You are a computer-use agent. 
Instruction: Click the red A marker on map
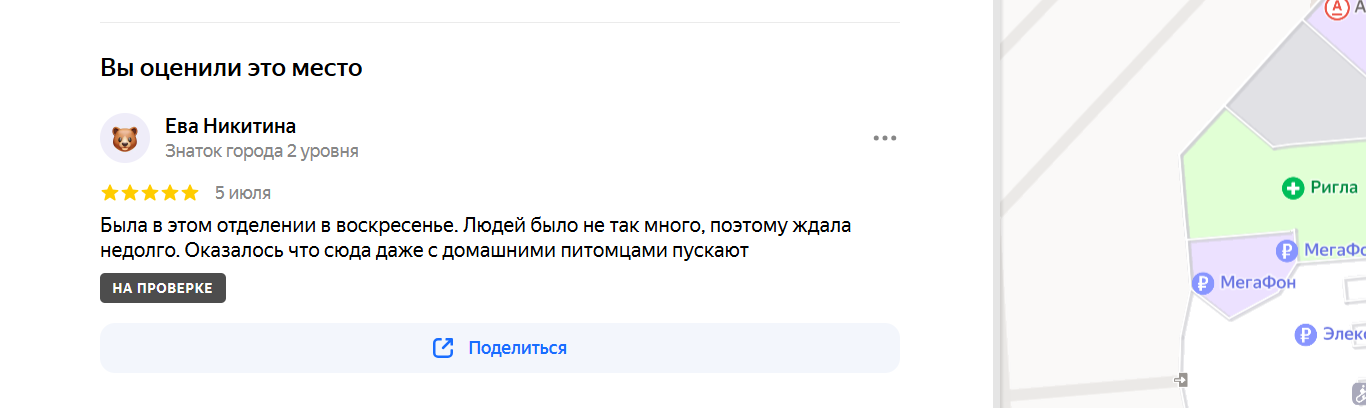pyautogui.click(x=1337, y=8)
